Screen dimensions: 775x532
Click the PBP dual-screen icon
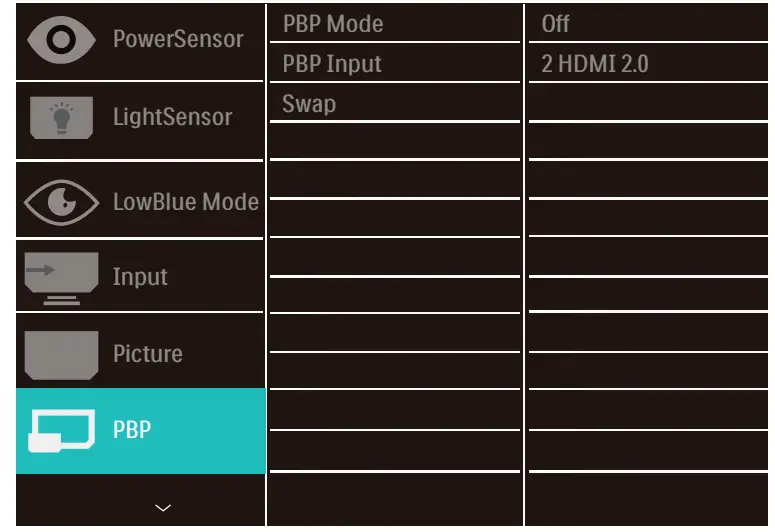tap(60, 430)
